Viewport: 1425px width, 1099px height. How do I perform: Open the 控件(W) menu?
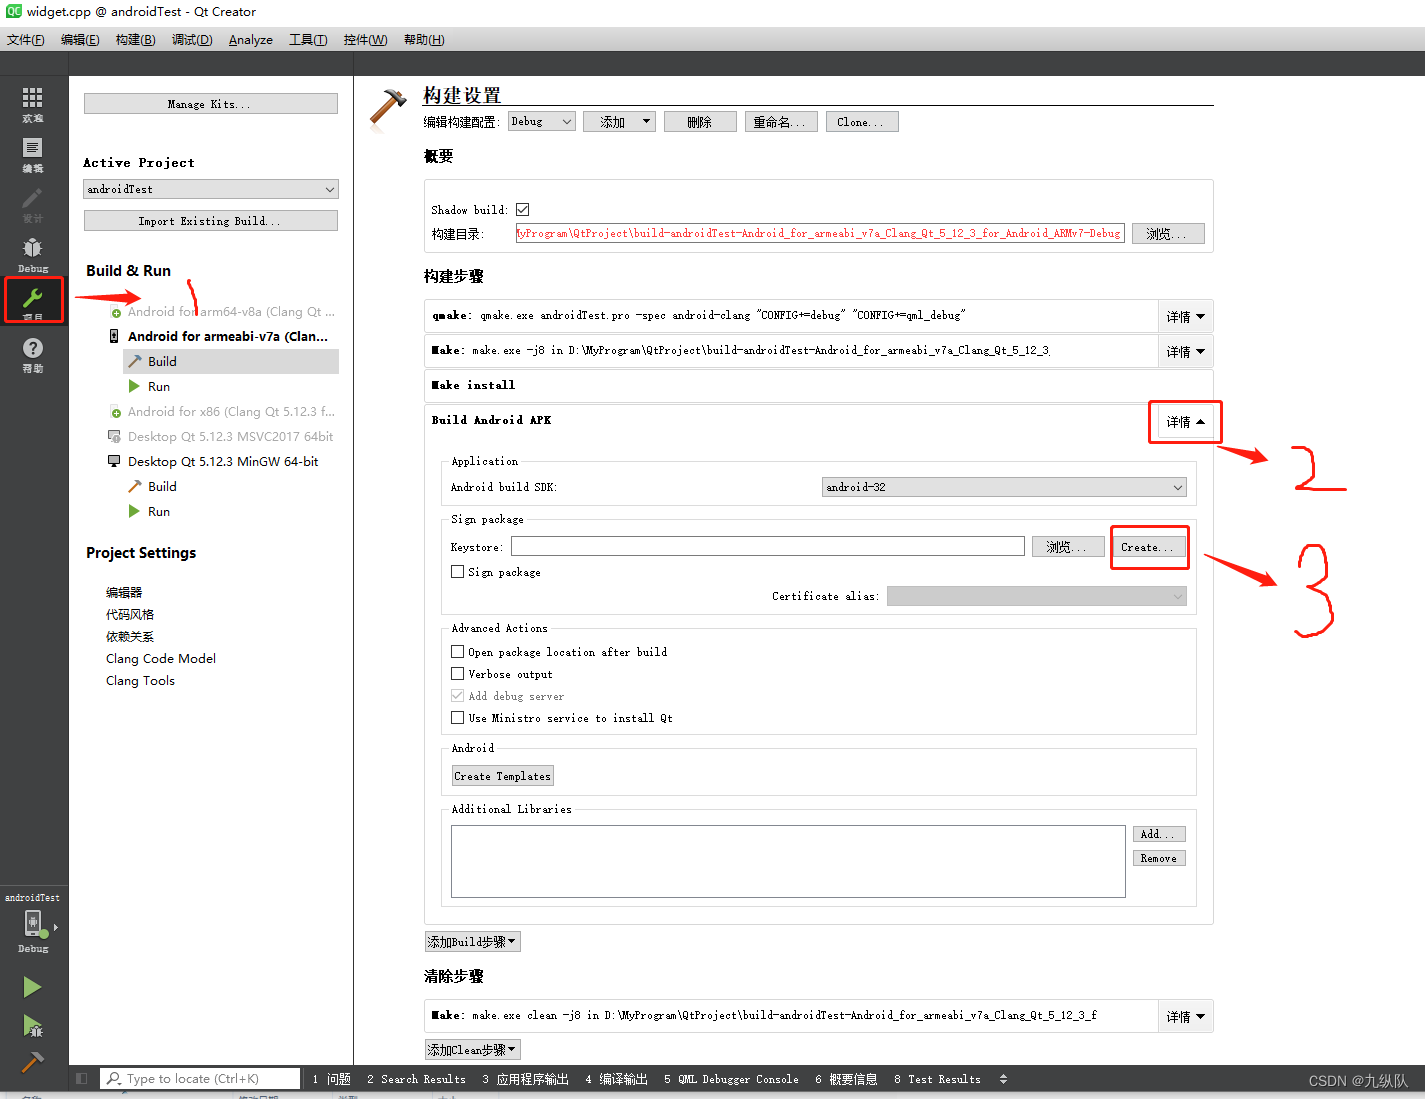(365, 40)
